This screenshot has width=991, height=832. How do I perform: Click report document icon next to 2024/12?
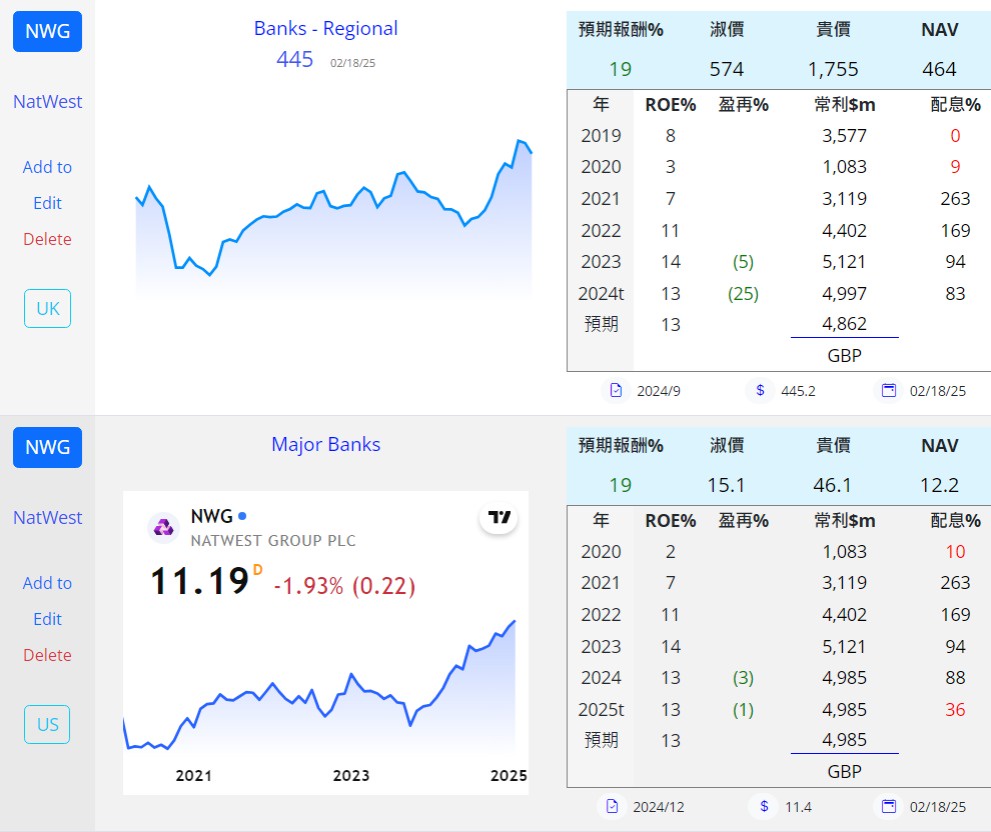[612, 807]
